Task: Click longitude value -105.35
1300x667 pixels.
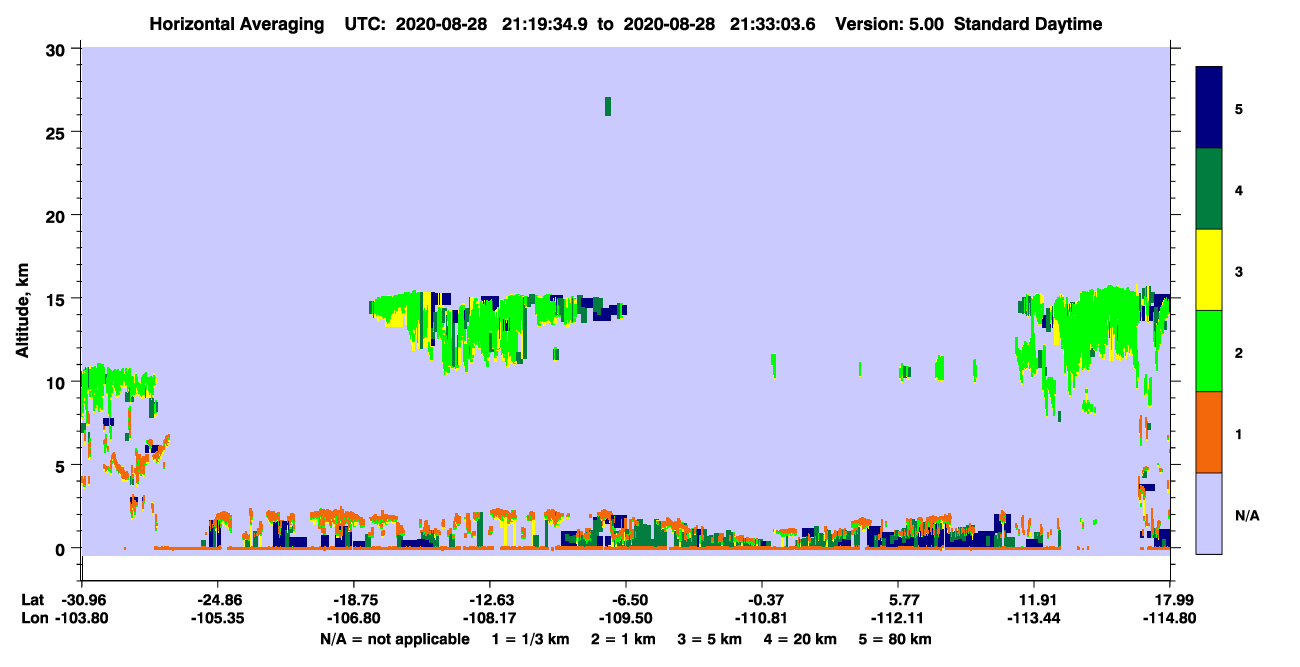Action: click(x=218, y=618)
